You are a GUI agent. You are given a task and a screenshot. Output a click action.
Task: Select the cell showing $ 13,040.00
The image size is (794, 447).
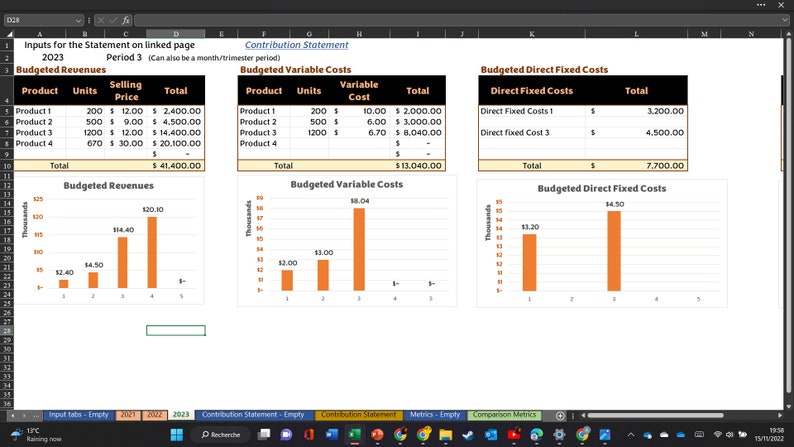click(418, 166)
